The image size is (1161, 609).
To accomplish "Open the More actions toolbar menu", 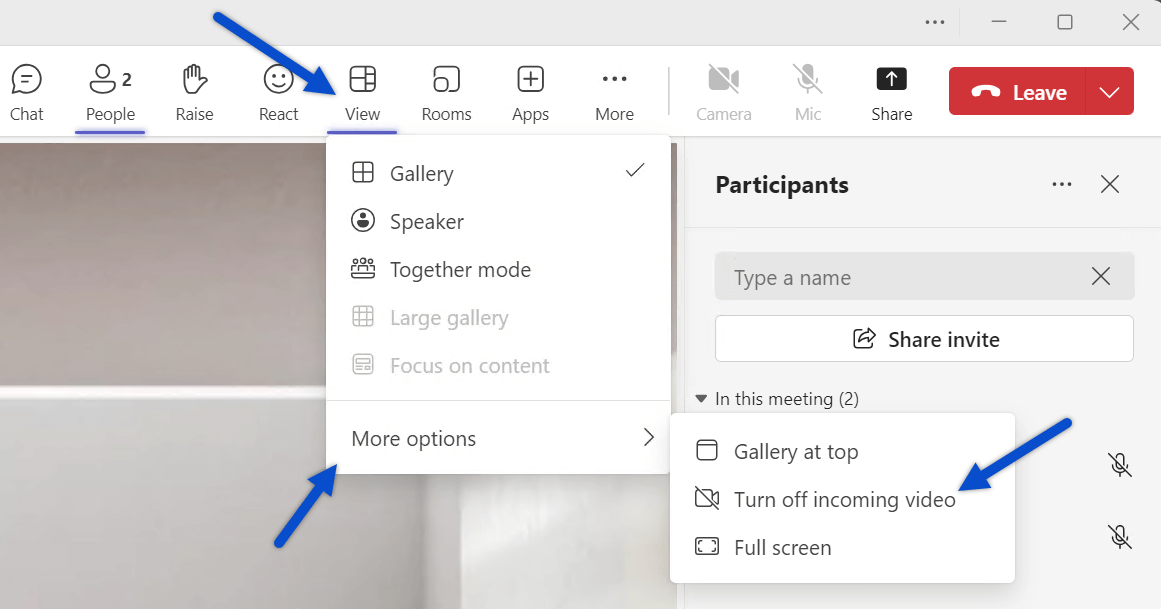I will point(614,92).
